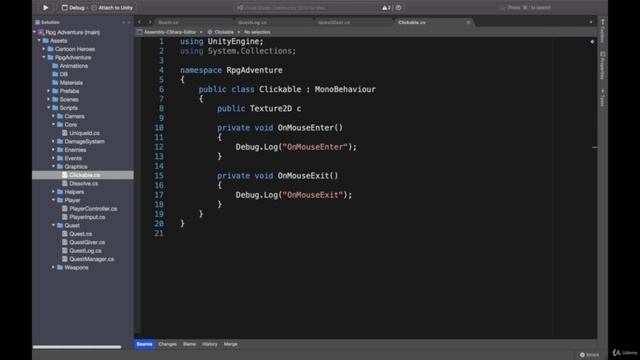640x360 pixels.
Task: Click the blue marker at editor top right
Action: point(592,41)
